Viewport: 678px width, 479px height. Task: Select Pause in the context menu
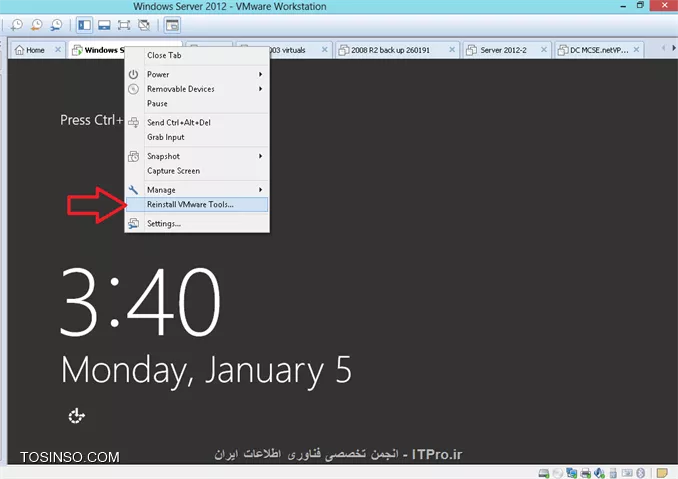point(197,104)
